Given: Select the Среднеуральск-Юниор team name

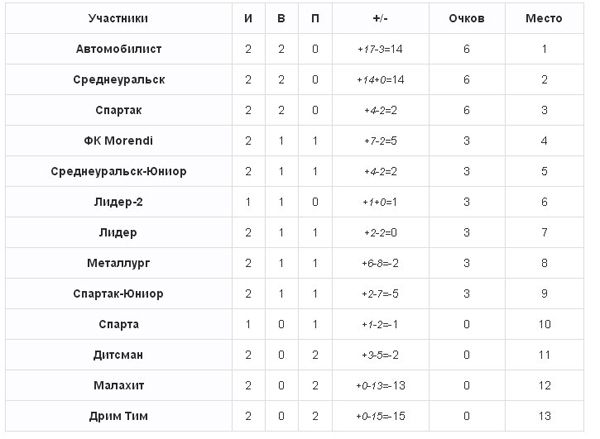Looking at the screenshot, I should (x=119, y=171).
